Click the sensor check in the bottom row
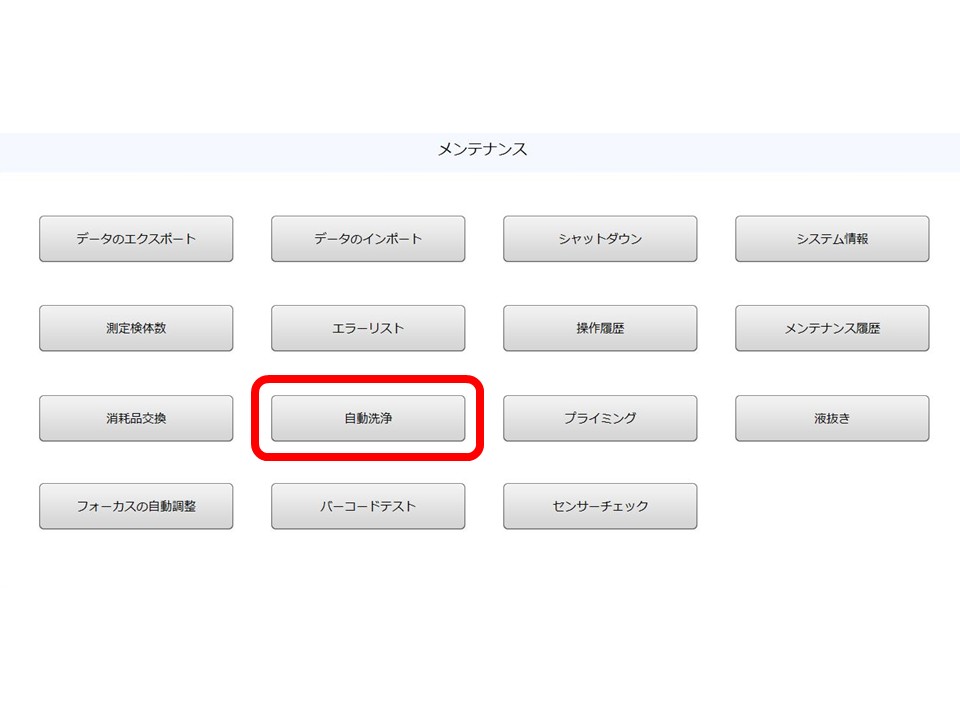Screen dimensions: 960x720 tap(600, 506)
